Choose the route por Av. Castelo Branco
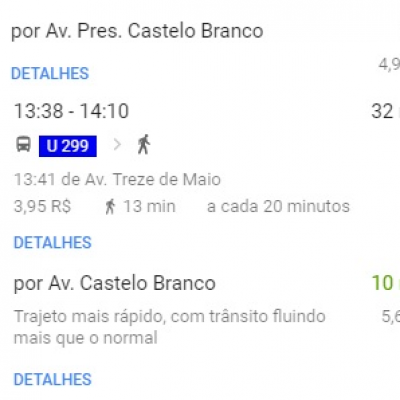400x400 pixels. click(x=114, y=283)
